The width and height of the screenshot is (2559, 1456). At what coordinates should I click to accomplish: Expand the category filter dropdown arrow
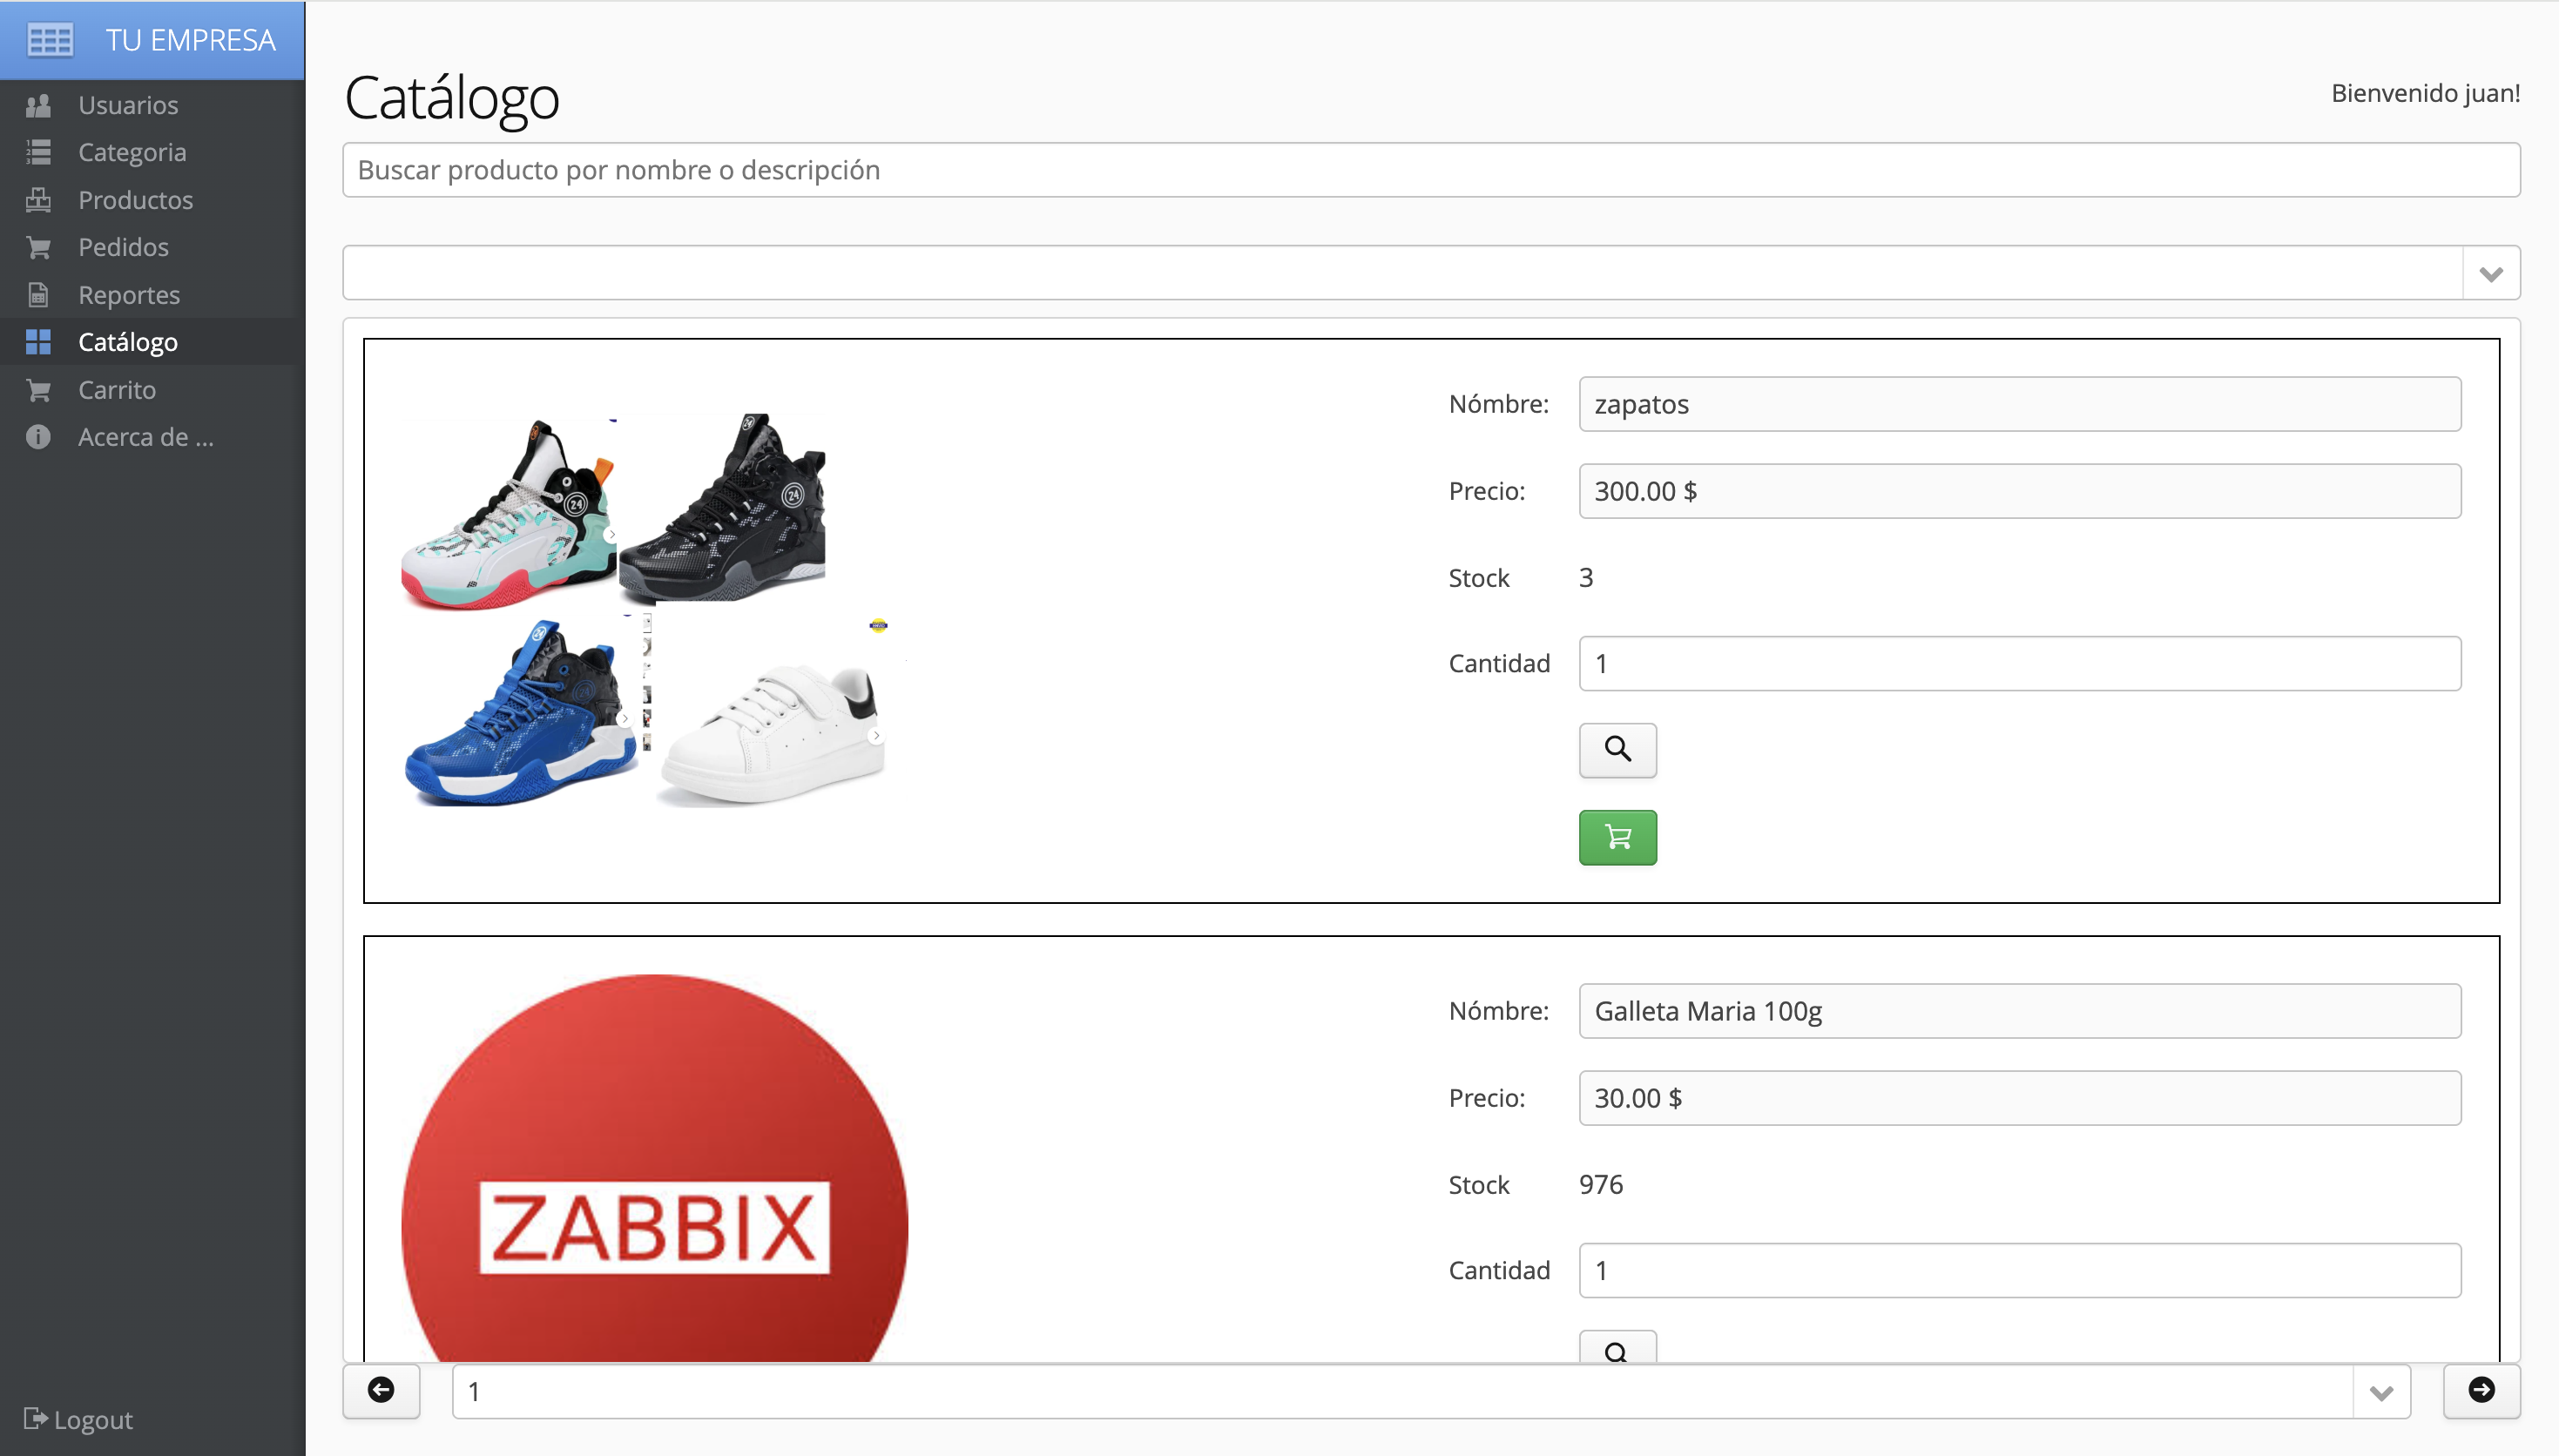click(x=2490, y=273)
